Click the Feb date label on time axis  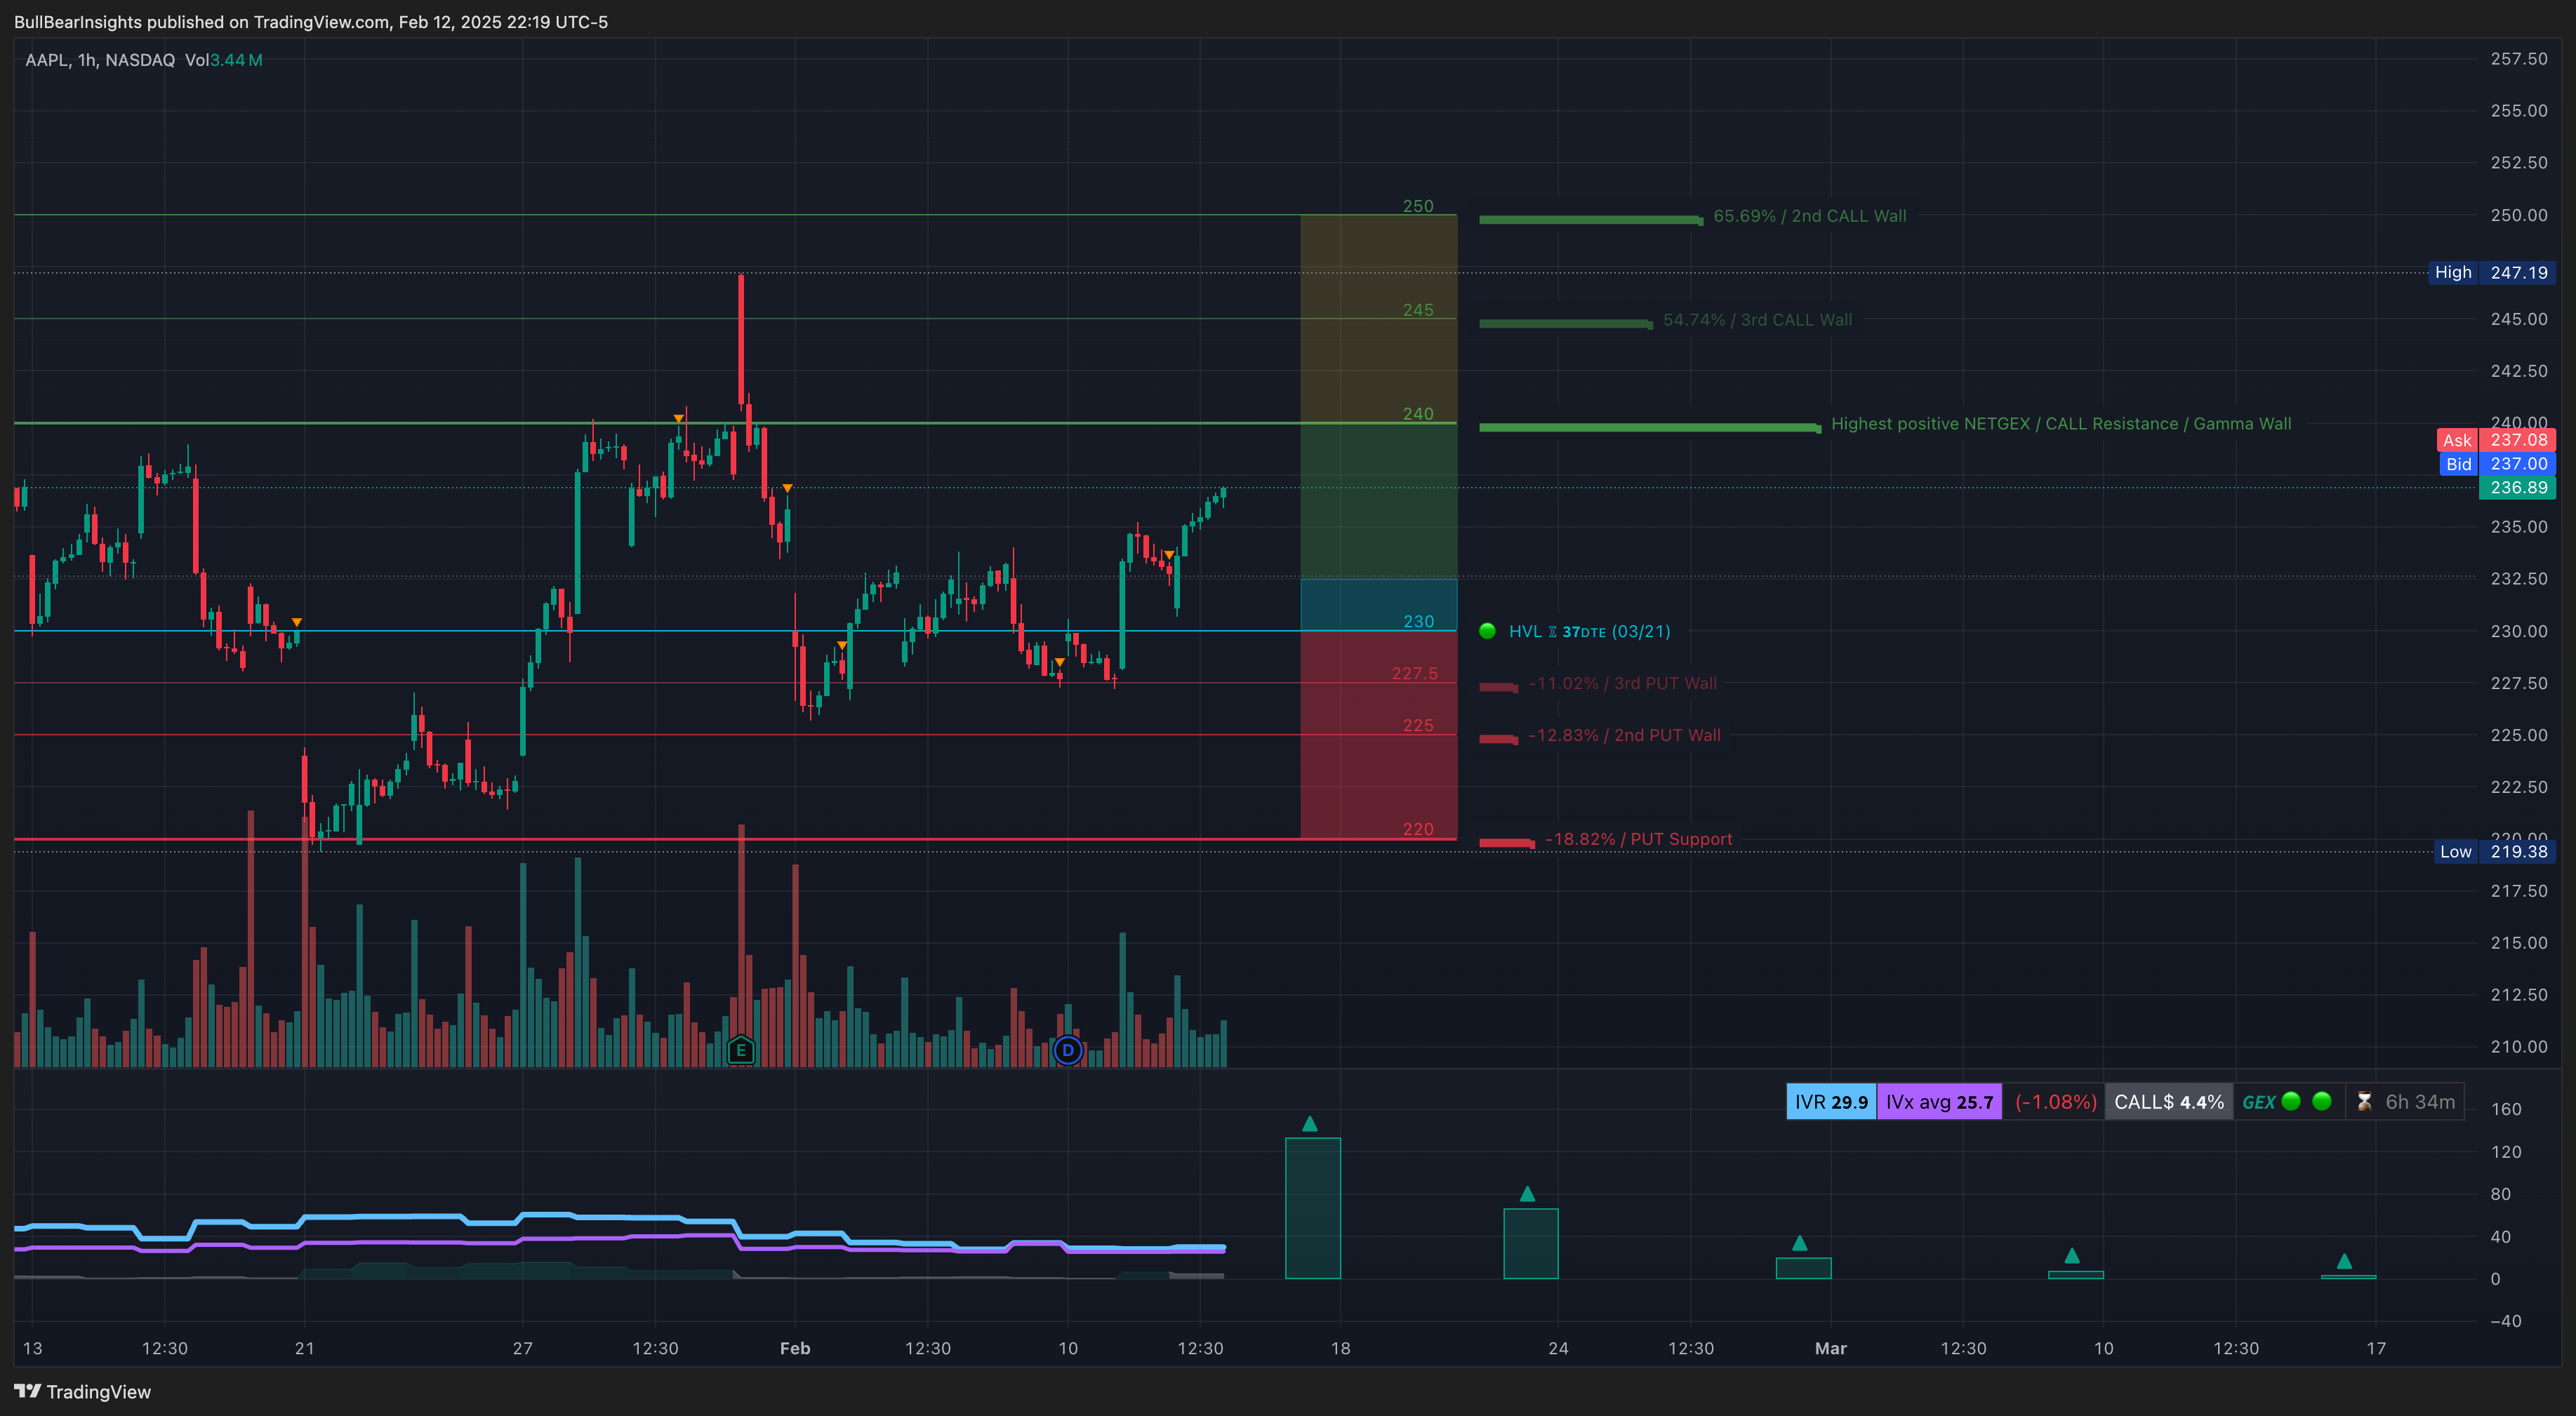[x=795, y=1348]
